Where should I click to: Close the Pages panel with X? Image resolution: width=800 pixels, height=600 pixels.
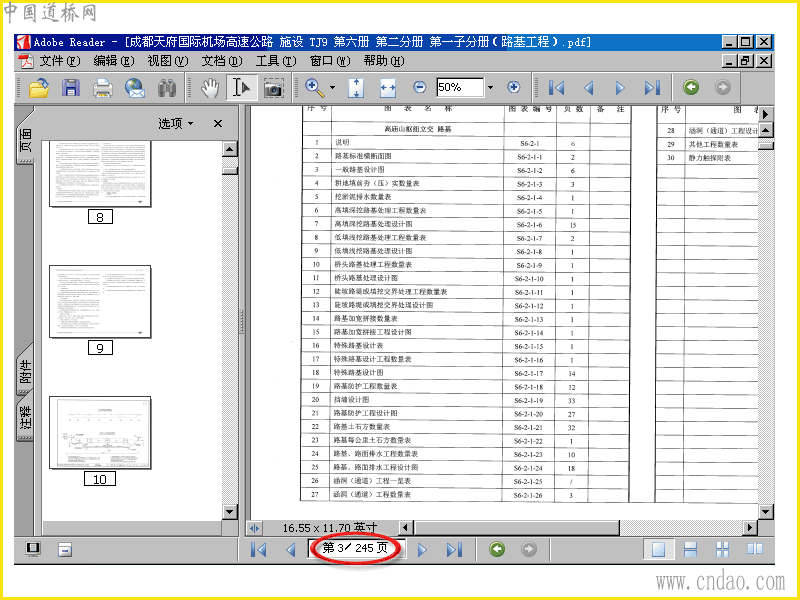click(218, 123)
